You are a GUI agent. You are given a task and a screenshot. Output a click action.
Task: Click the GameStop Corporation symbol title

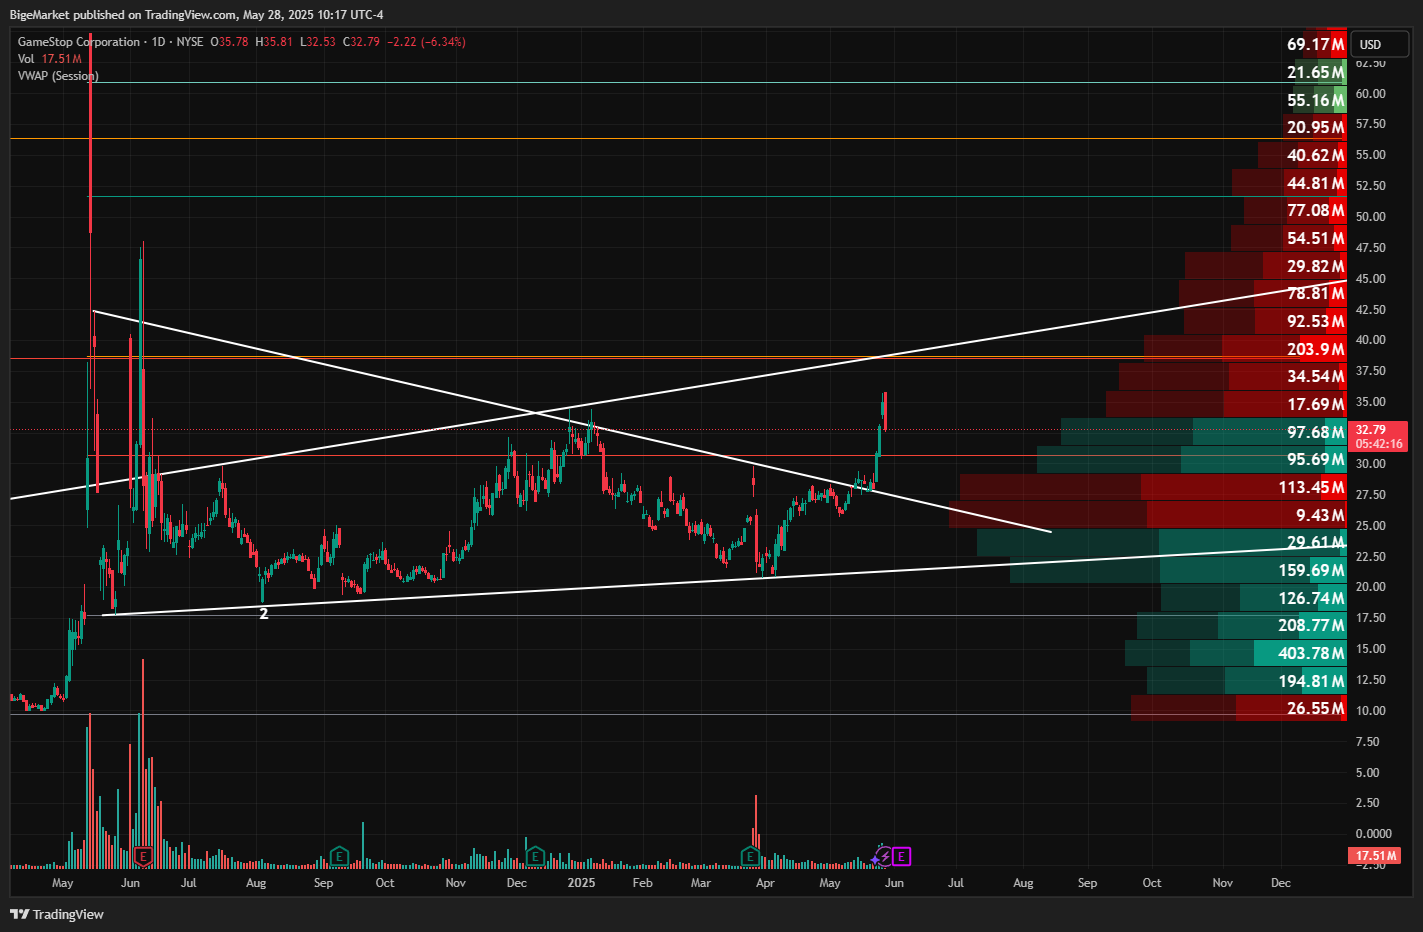(x=79, y=42)
